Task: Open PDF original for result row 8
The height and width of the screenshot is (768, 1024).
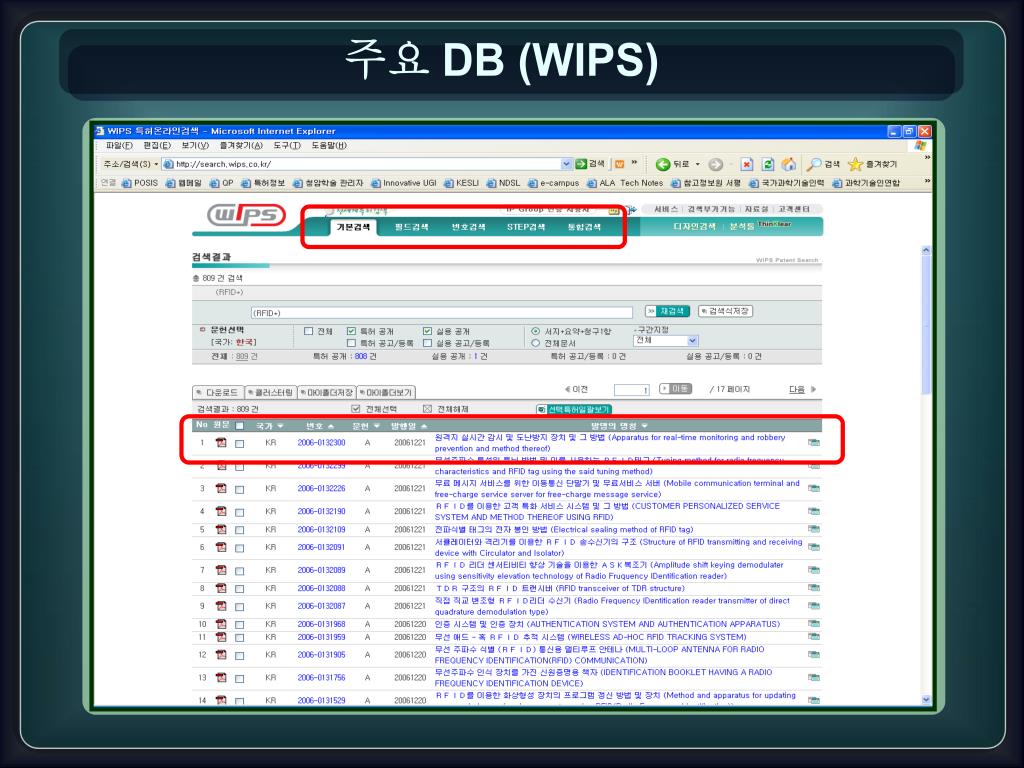Action: coord(221,588)
